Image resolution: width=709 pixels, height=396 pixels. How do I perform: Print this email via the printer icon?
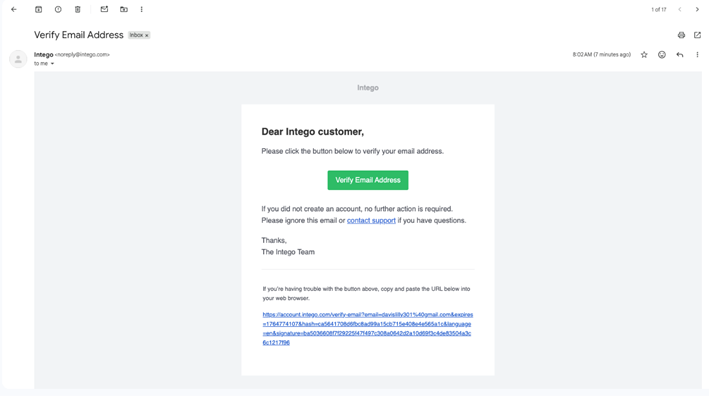click(x=681, y=35)
